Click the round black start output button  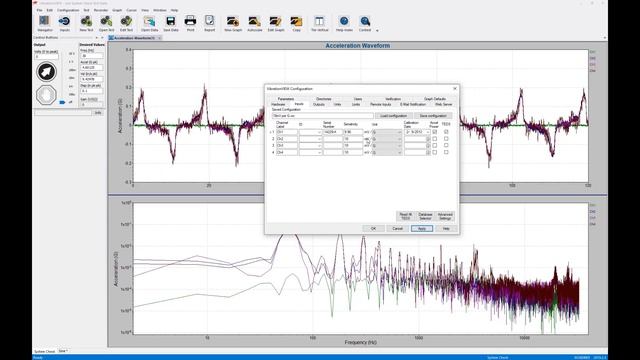coord(46,72)
